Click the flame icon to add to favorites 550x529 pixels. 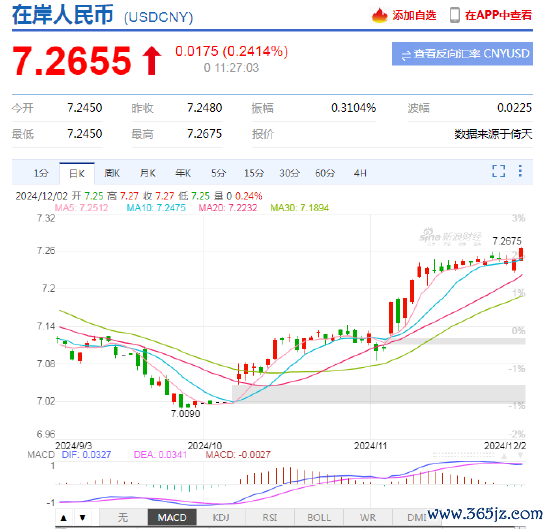click(379, 15)
